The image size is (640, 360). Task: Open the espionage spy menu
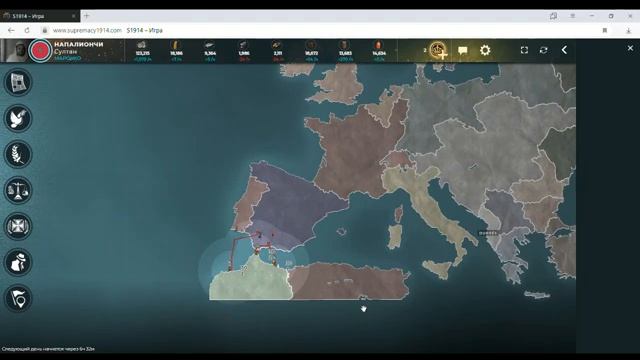tap(18, 262)
